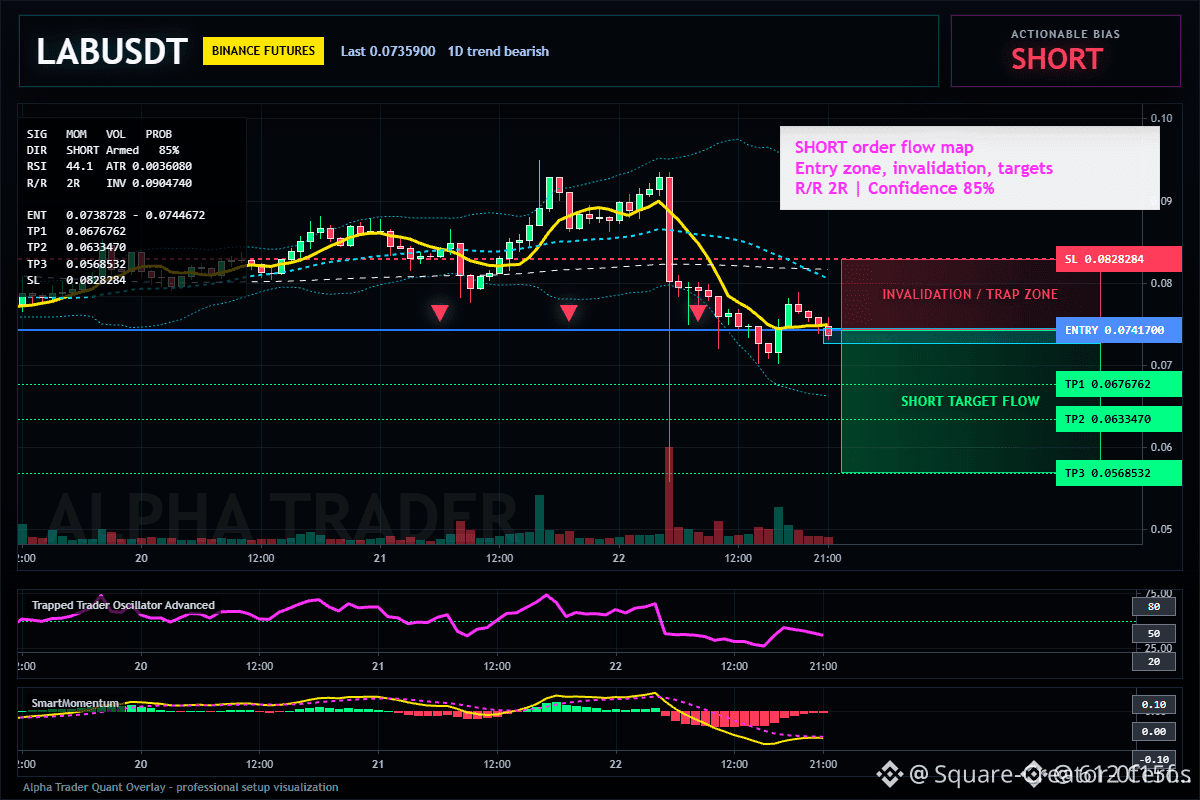Click the green TP1 0.0676762 price tag
Viewport: 1200px width, 800px height.
1118,384
